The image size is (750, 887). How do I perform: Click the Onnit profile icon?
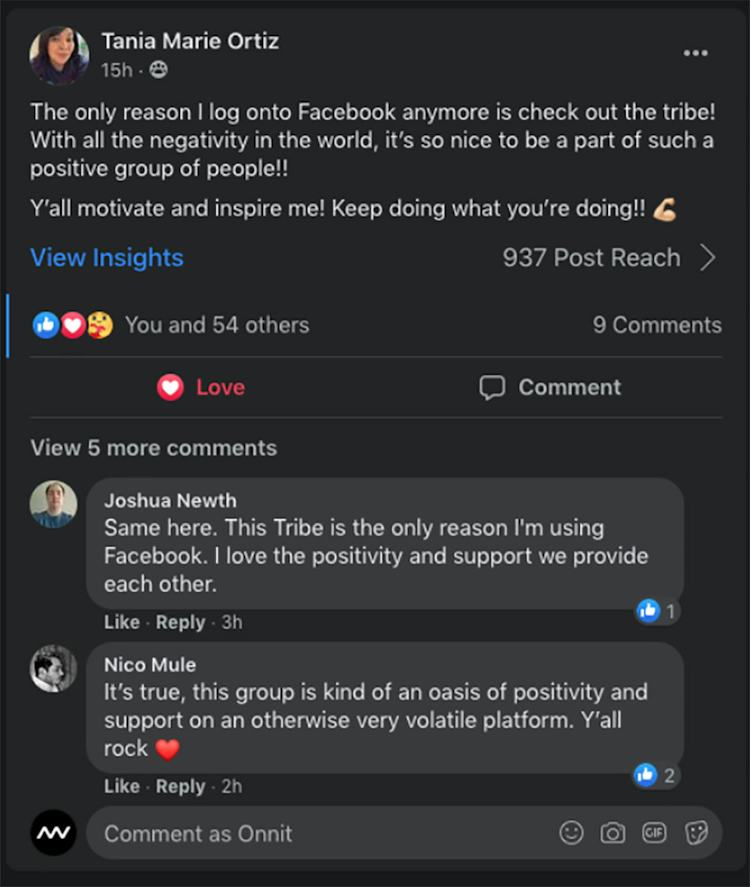click(53, 832)
